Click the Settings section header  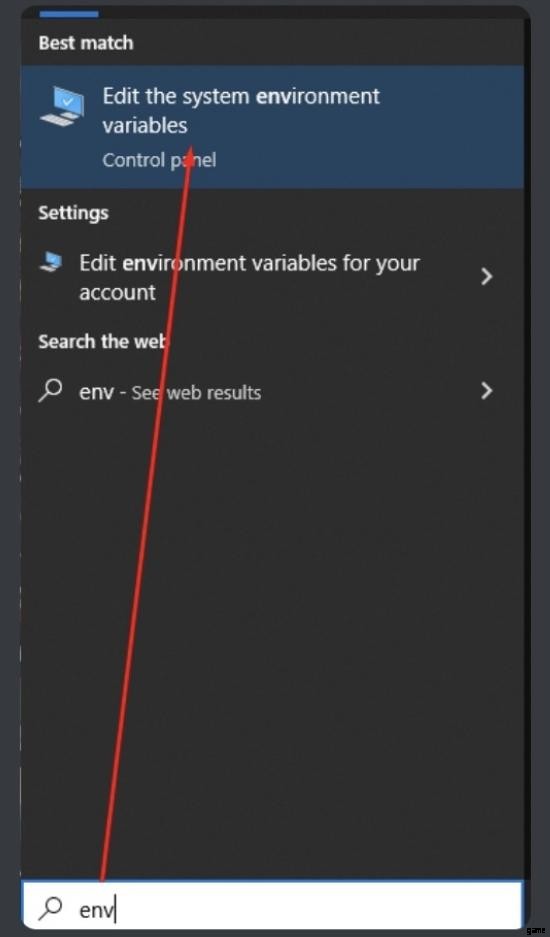(73, 213)
